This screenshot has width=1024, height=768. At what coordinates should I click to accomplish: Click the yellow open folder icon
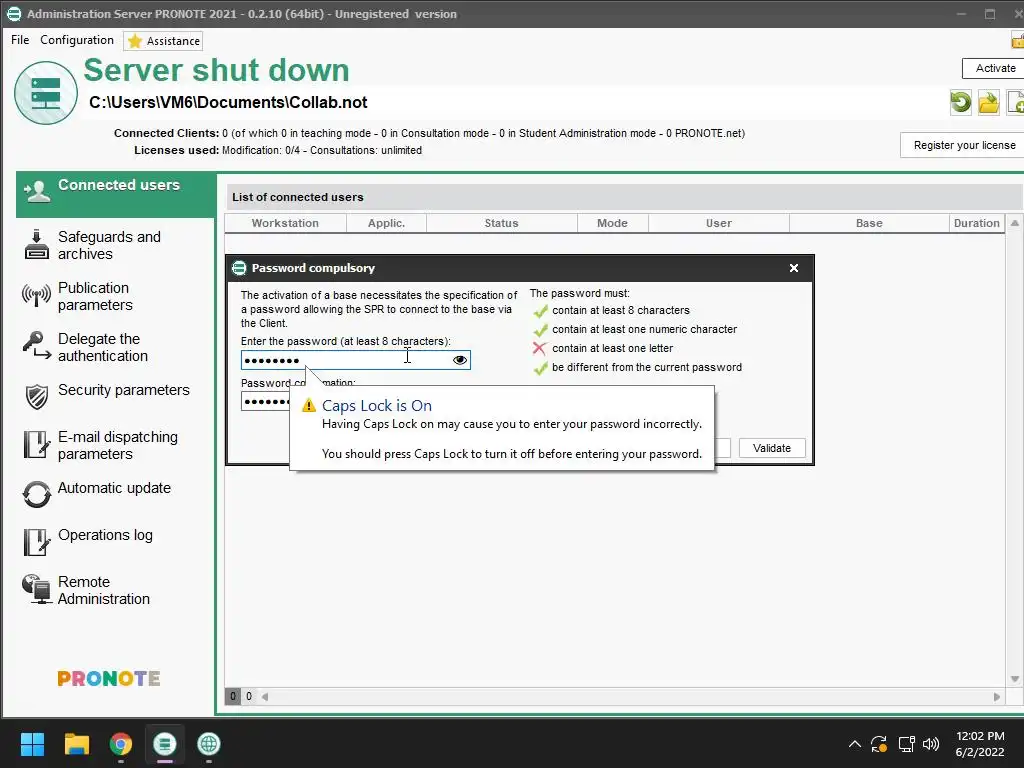[988, 103]
